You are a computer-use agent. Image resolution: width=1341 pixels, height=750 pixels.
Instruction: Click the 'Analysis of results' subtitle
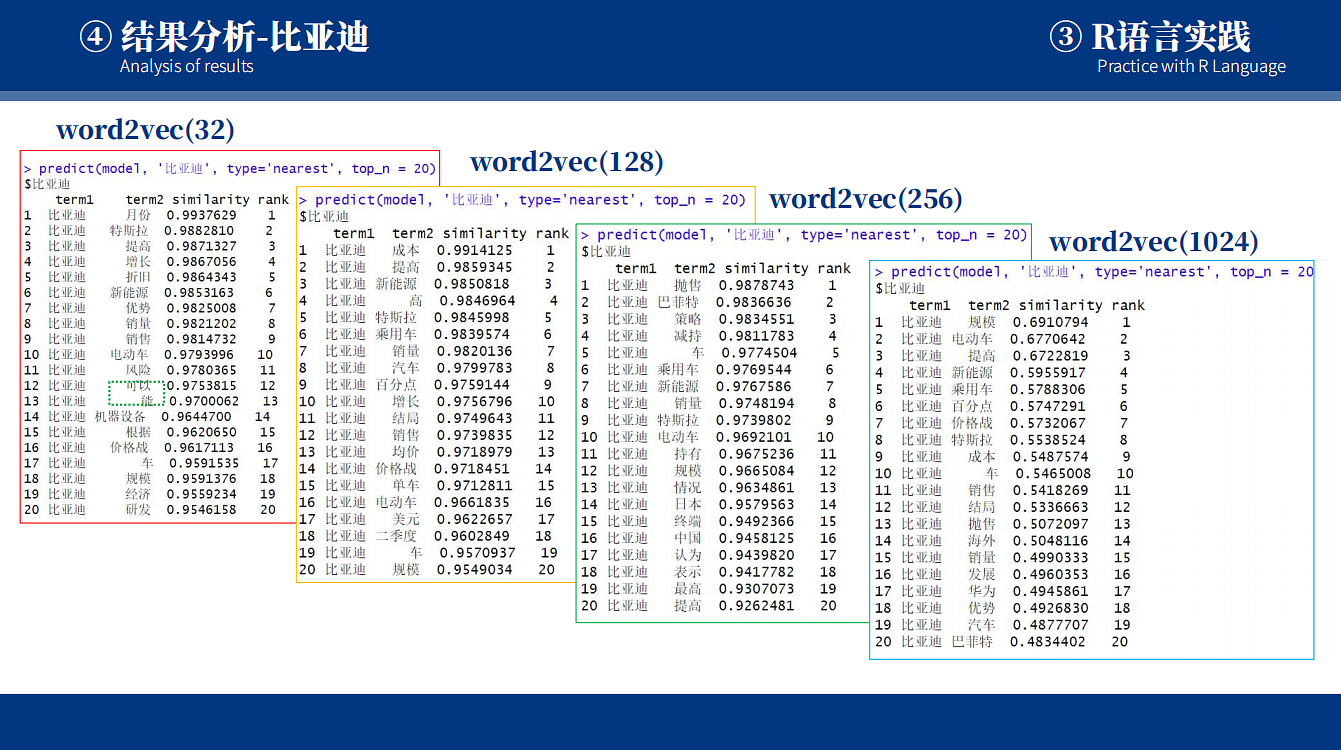[187, 67]
